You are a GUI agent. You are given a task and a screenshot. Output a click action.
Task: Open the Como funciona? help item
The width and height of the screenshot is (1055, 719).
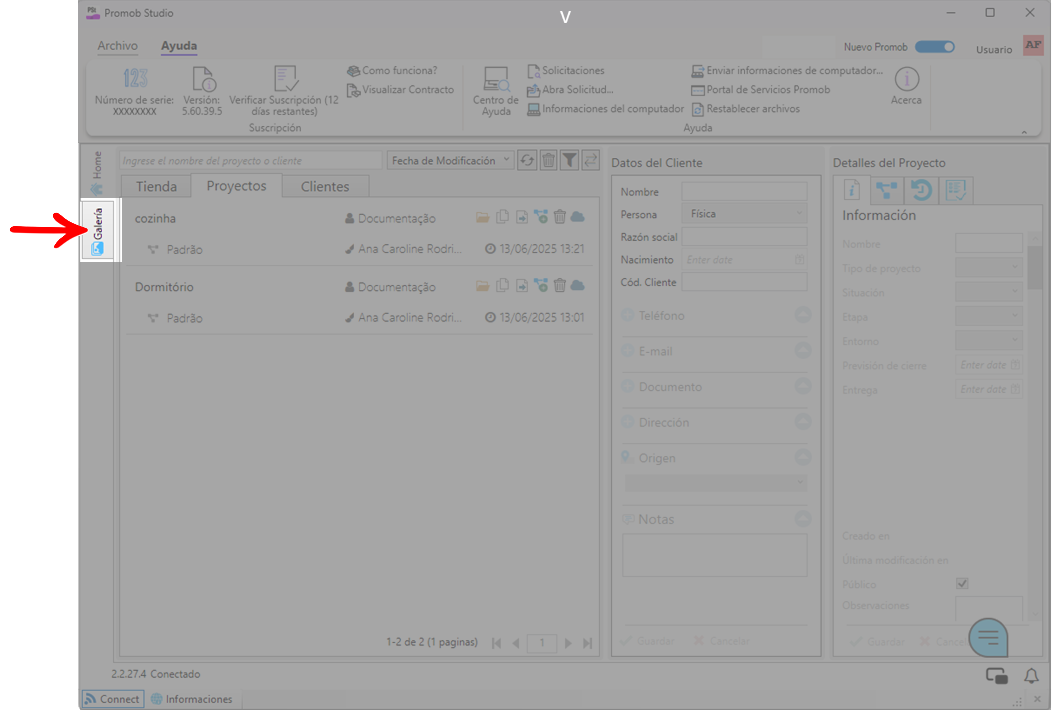click(x=392, y=71)
